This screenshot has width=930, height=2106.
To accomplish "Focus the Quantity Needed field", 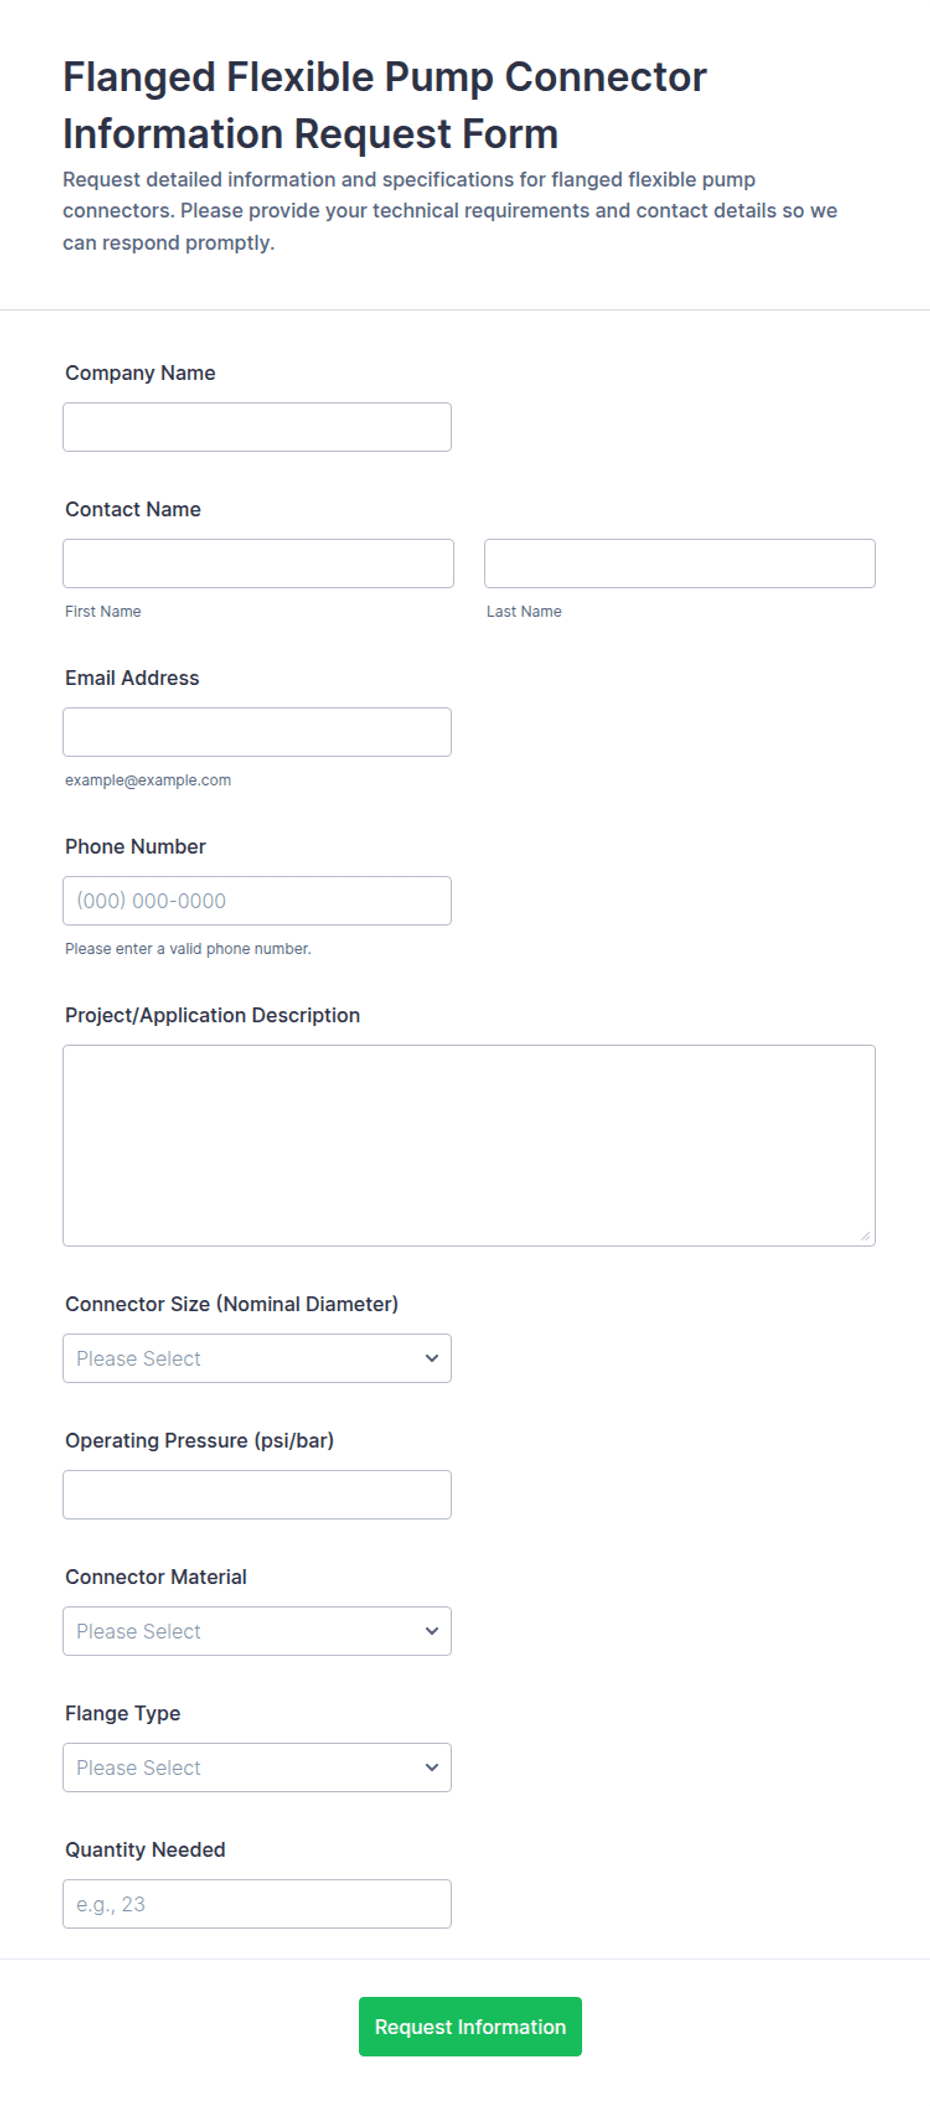I will coord(257,1905).
